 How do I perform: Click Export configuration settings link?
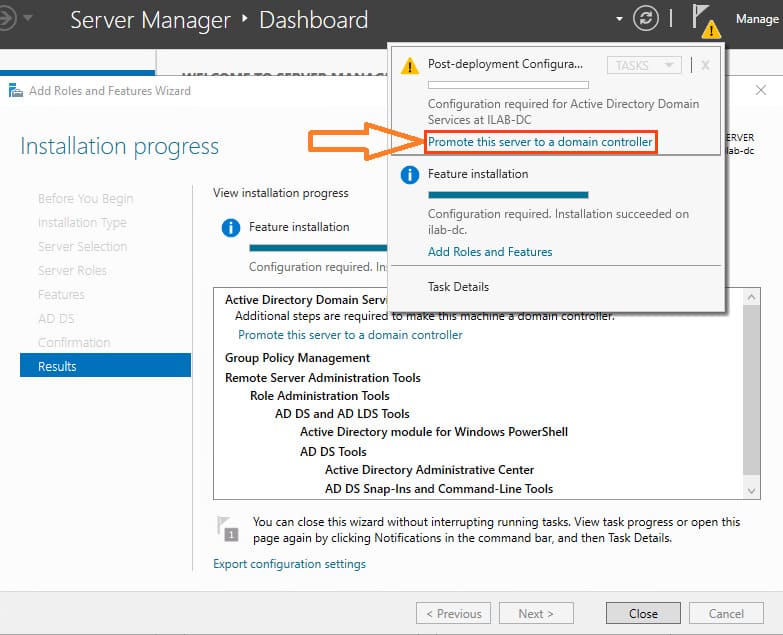[x=289, y=564]
